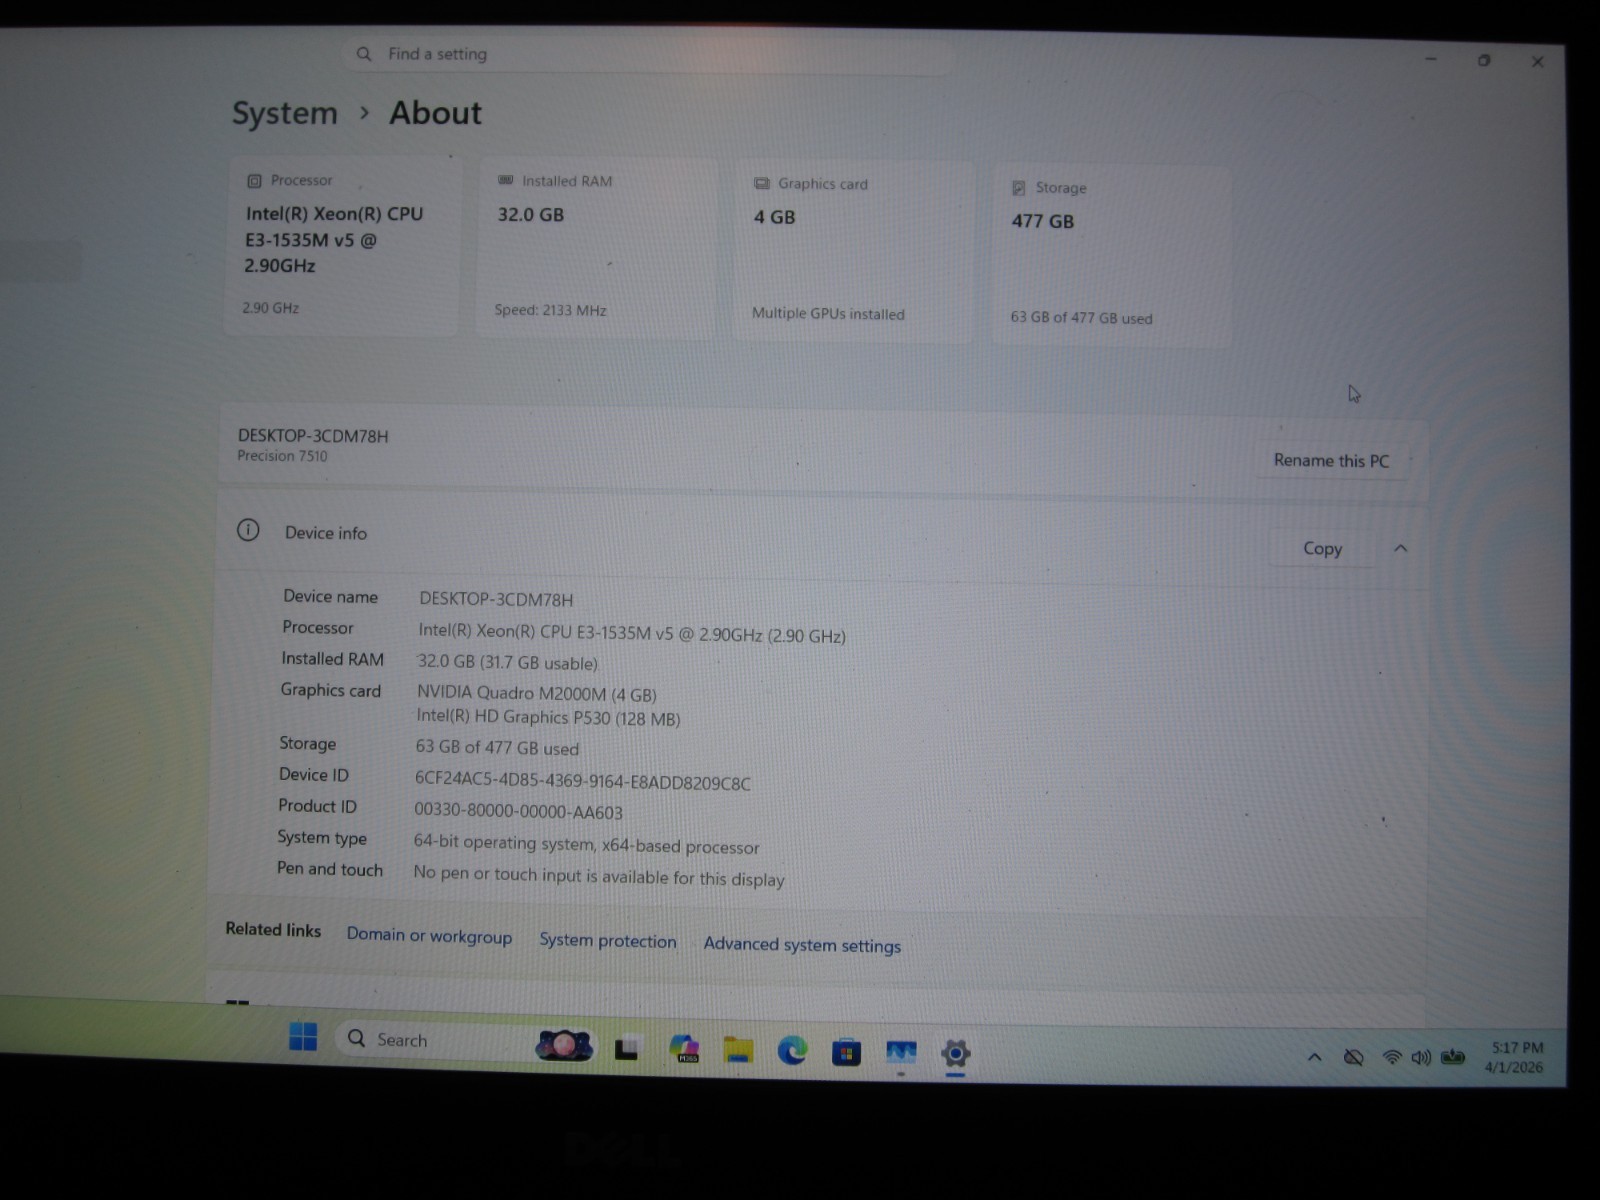Image resolution: width=1600 pixels, height=1200 pixels.
Task: Focus the Find a setting search box
Action: (648, 55)
